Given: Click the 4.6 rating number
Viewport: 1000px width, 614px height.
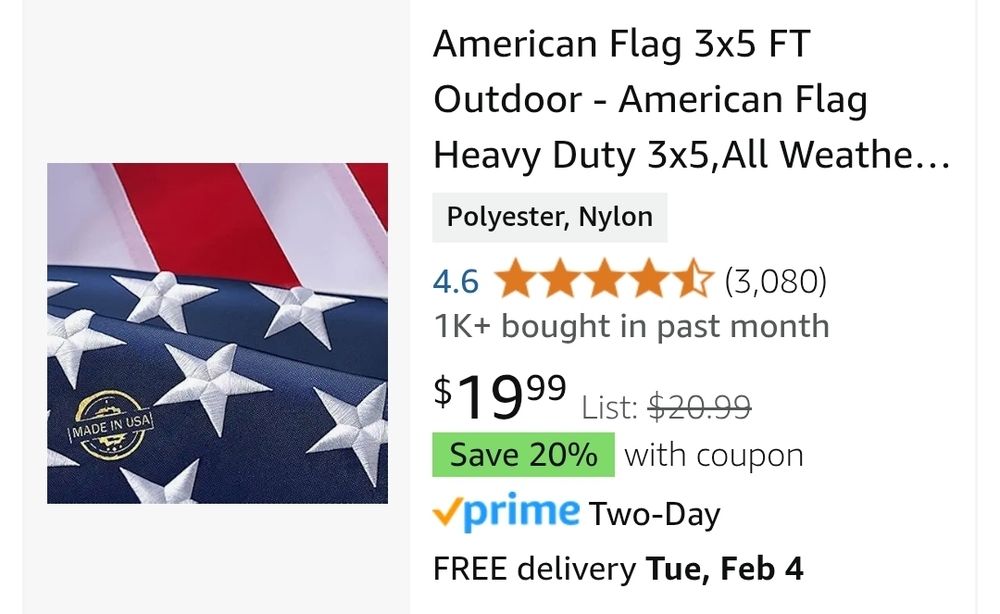Looking at the screenshot, I should tap(455, 281).
